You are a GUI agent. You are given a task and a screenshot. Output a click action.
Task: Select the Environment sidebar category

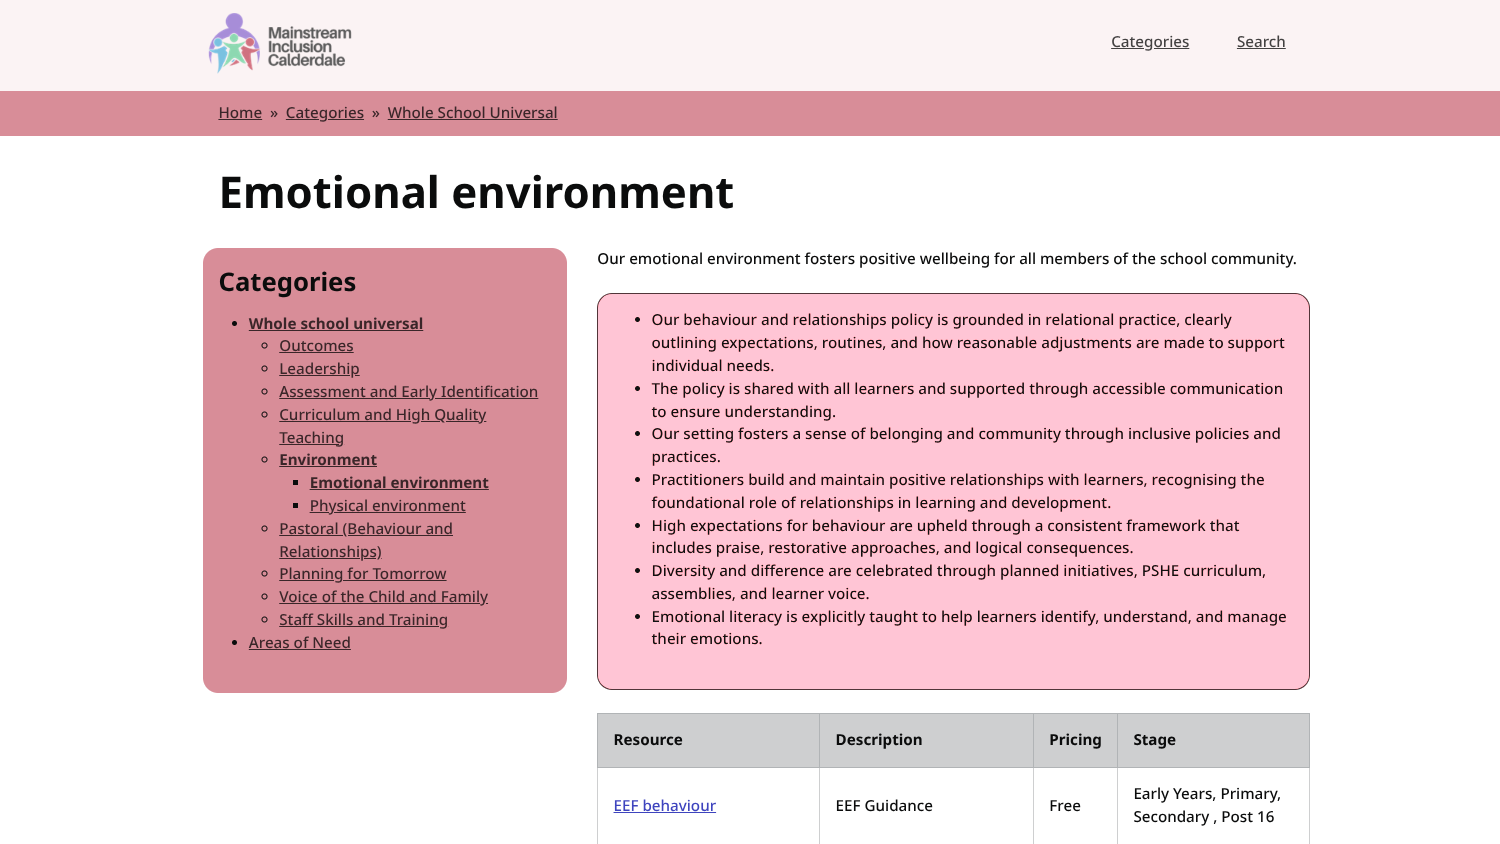click(x=328, y=460)
